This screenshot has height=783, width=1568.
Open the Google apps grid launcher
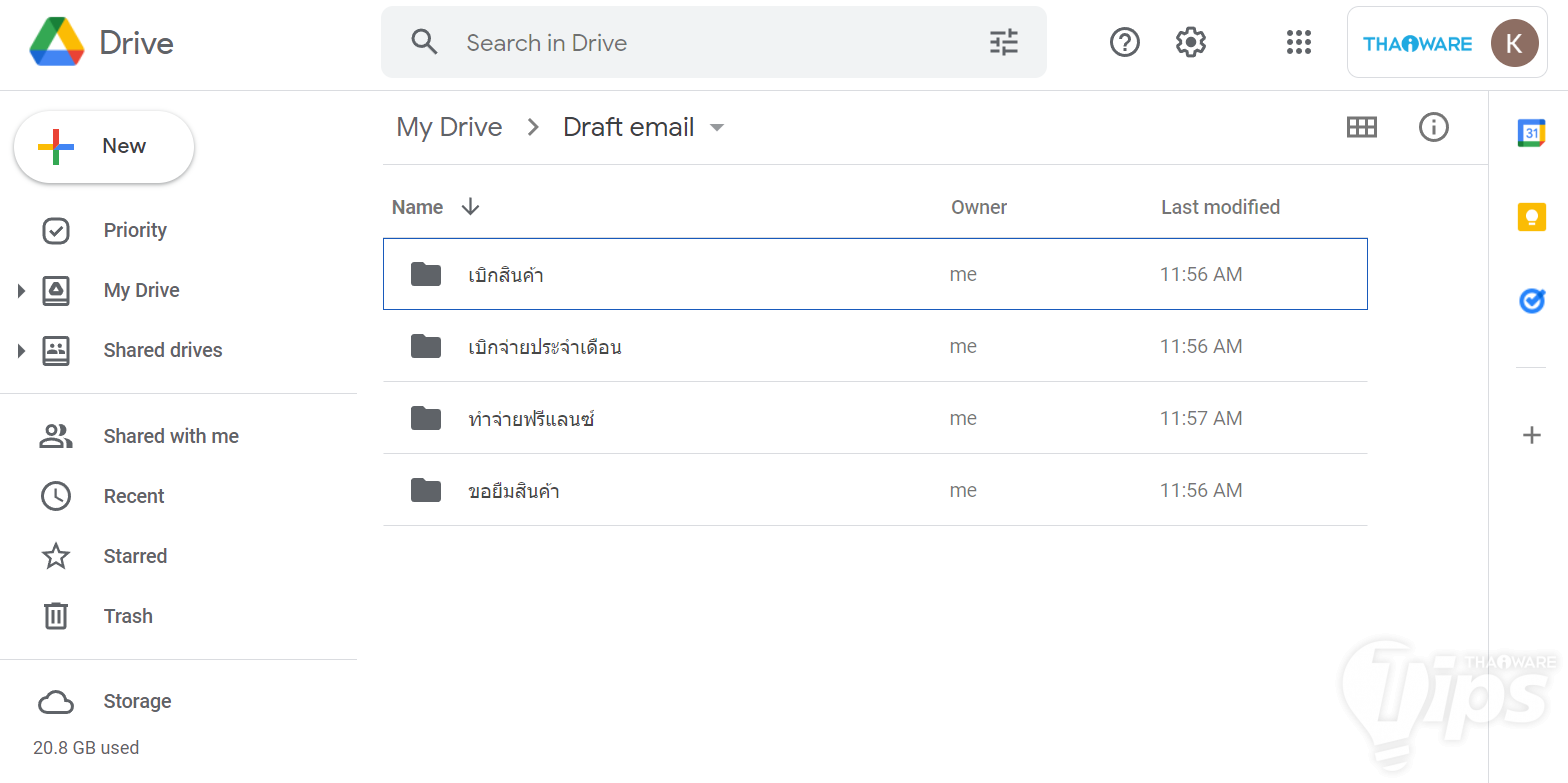pyautogui.click(x=1298, y=42)
